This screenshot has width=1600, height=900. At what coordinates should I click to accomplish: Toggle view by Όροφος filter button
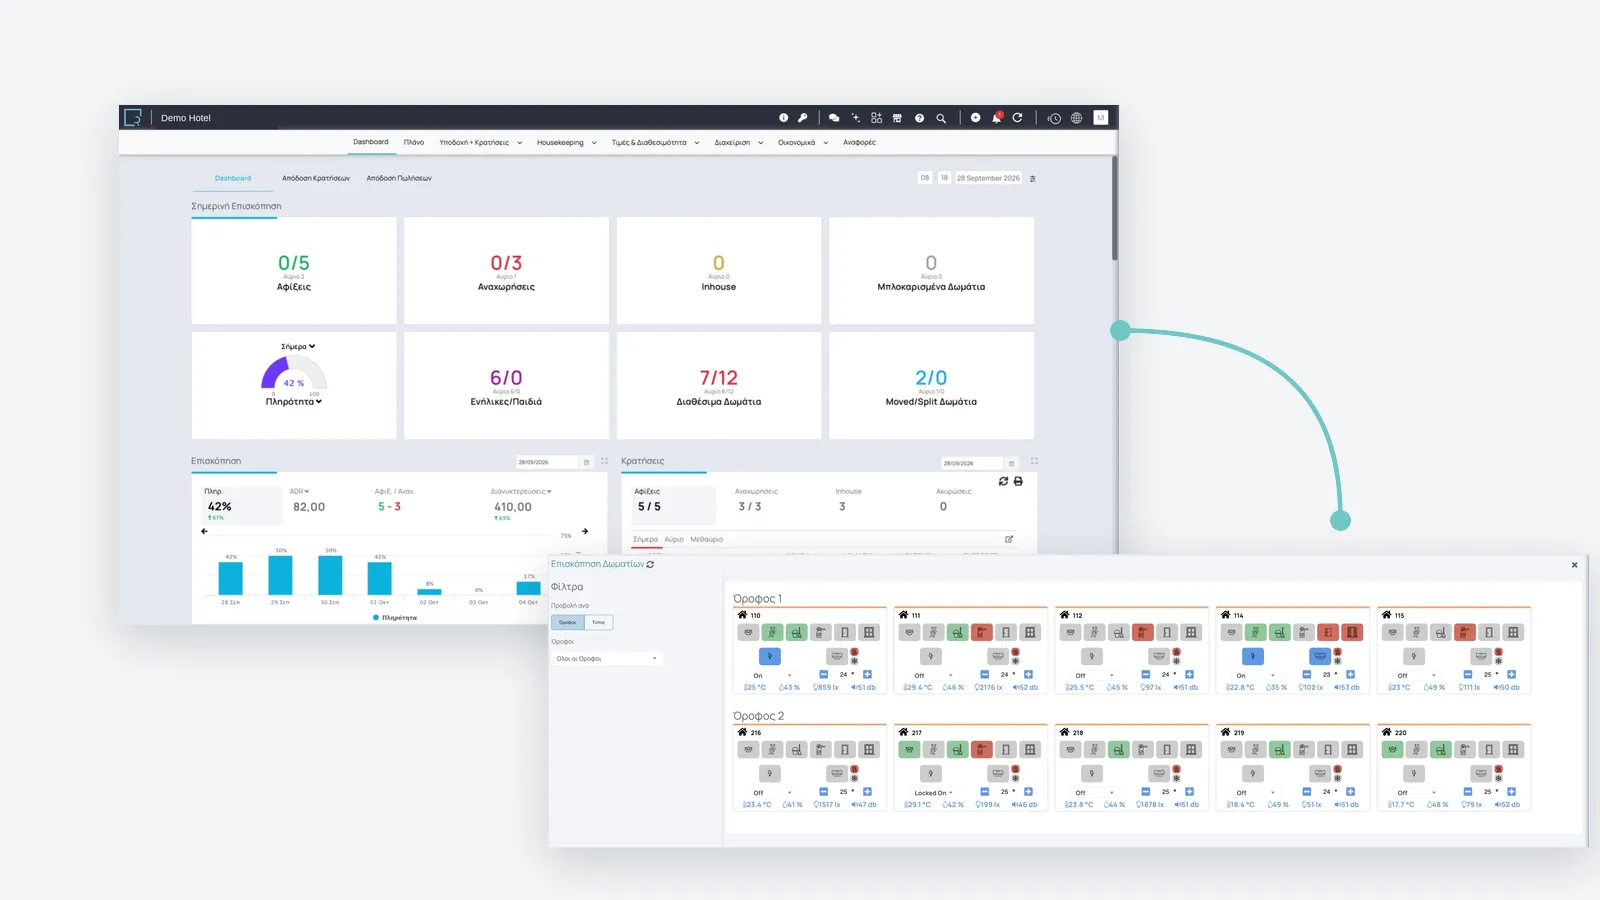pyautogui.click(x=568, y=622)
